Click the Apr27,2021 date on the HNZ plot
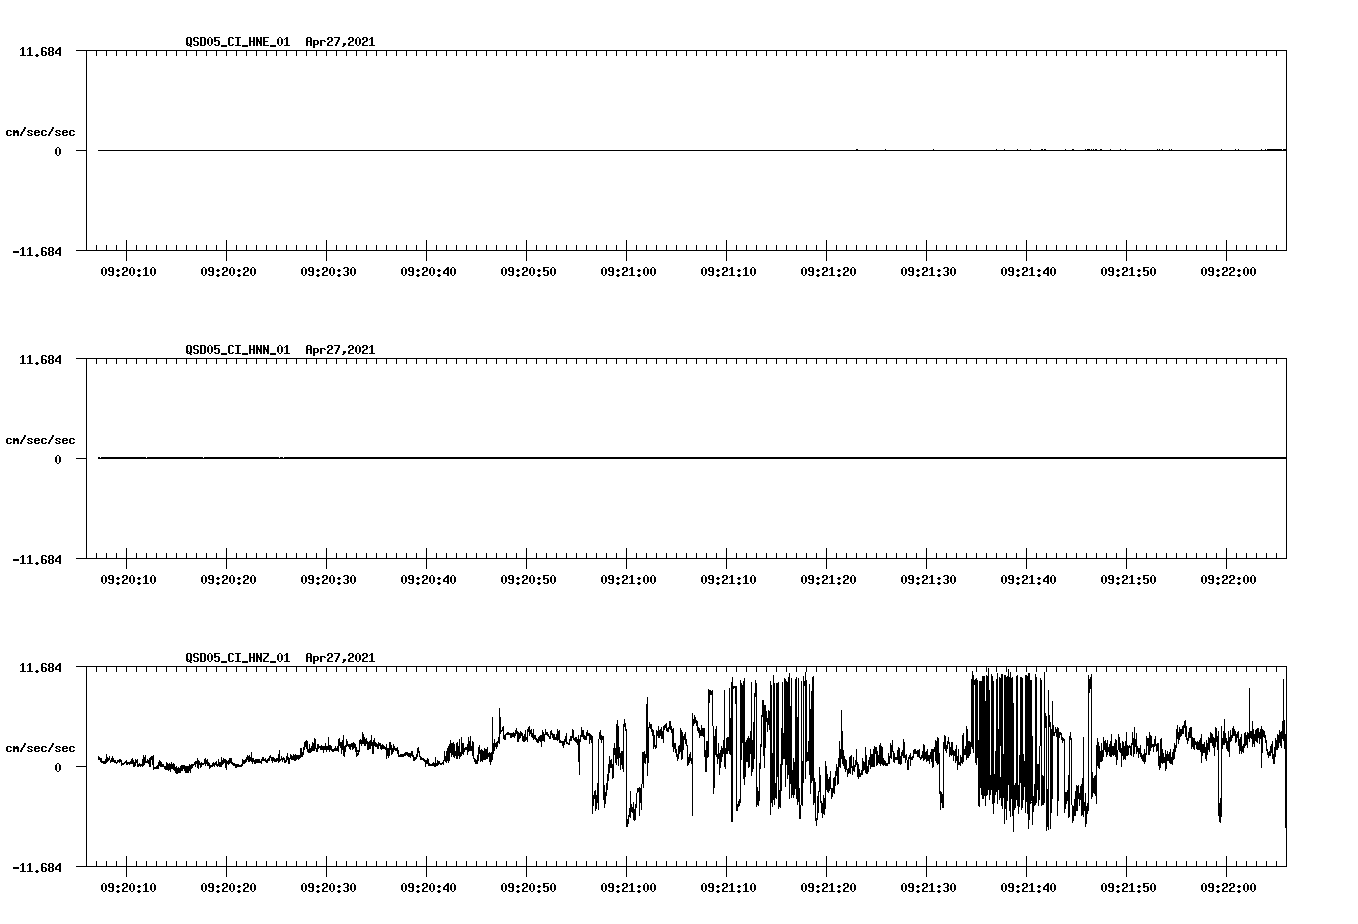This screenshot has width=1358, height=924. point(340,658)
